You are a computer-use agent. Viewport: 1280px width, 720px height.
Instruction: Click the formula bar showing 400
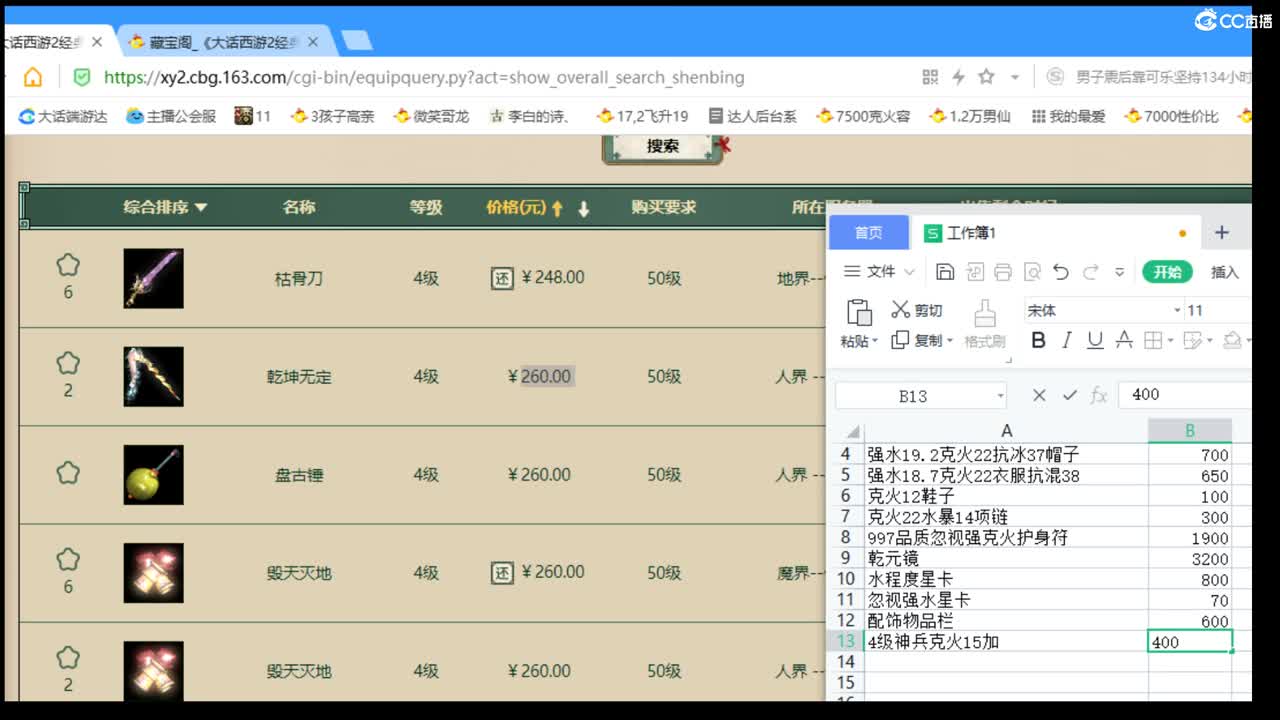(1185, 395)
